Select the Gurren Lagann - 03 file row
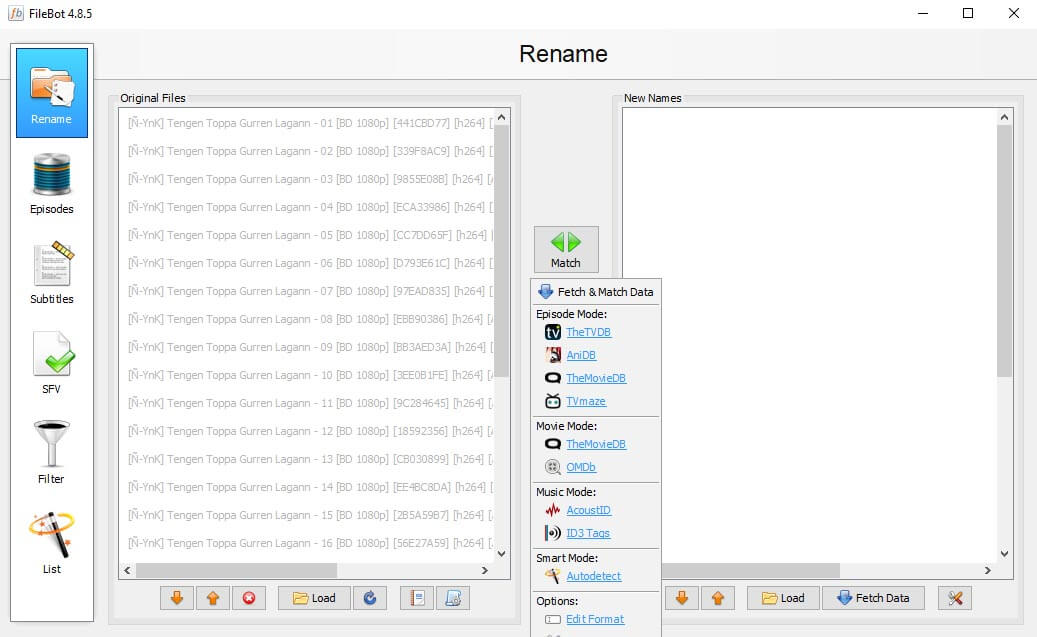Screen dimensions: 1037x637 (307, 179)
